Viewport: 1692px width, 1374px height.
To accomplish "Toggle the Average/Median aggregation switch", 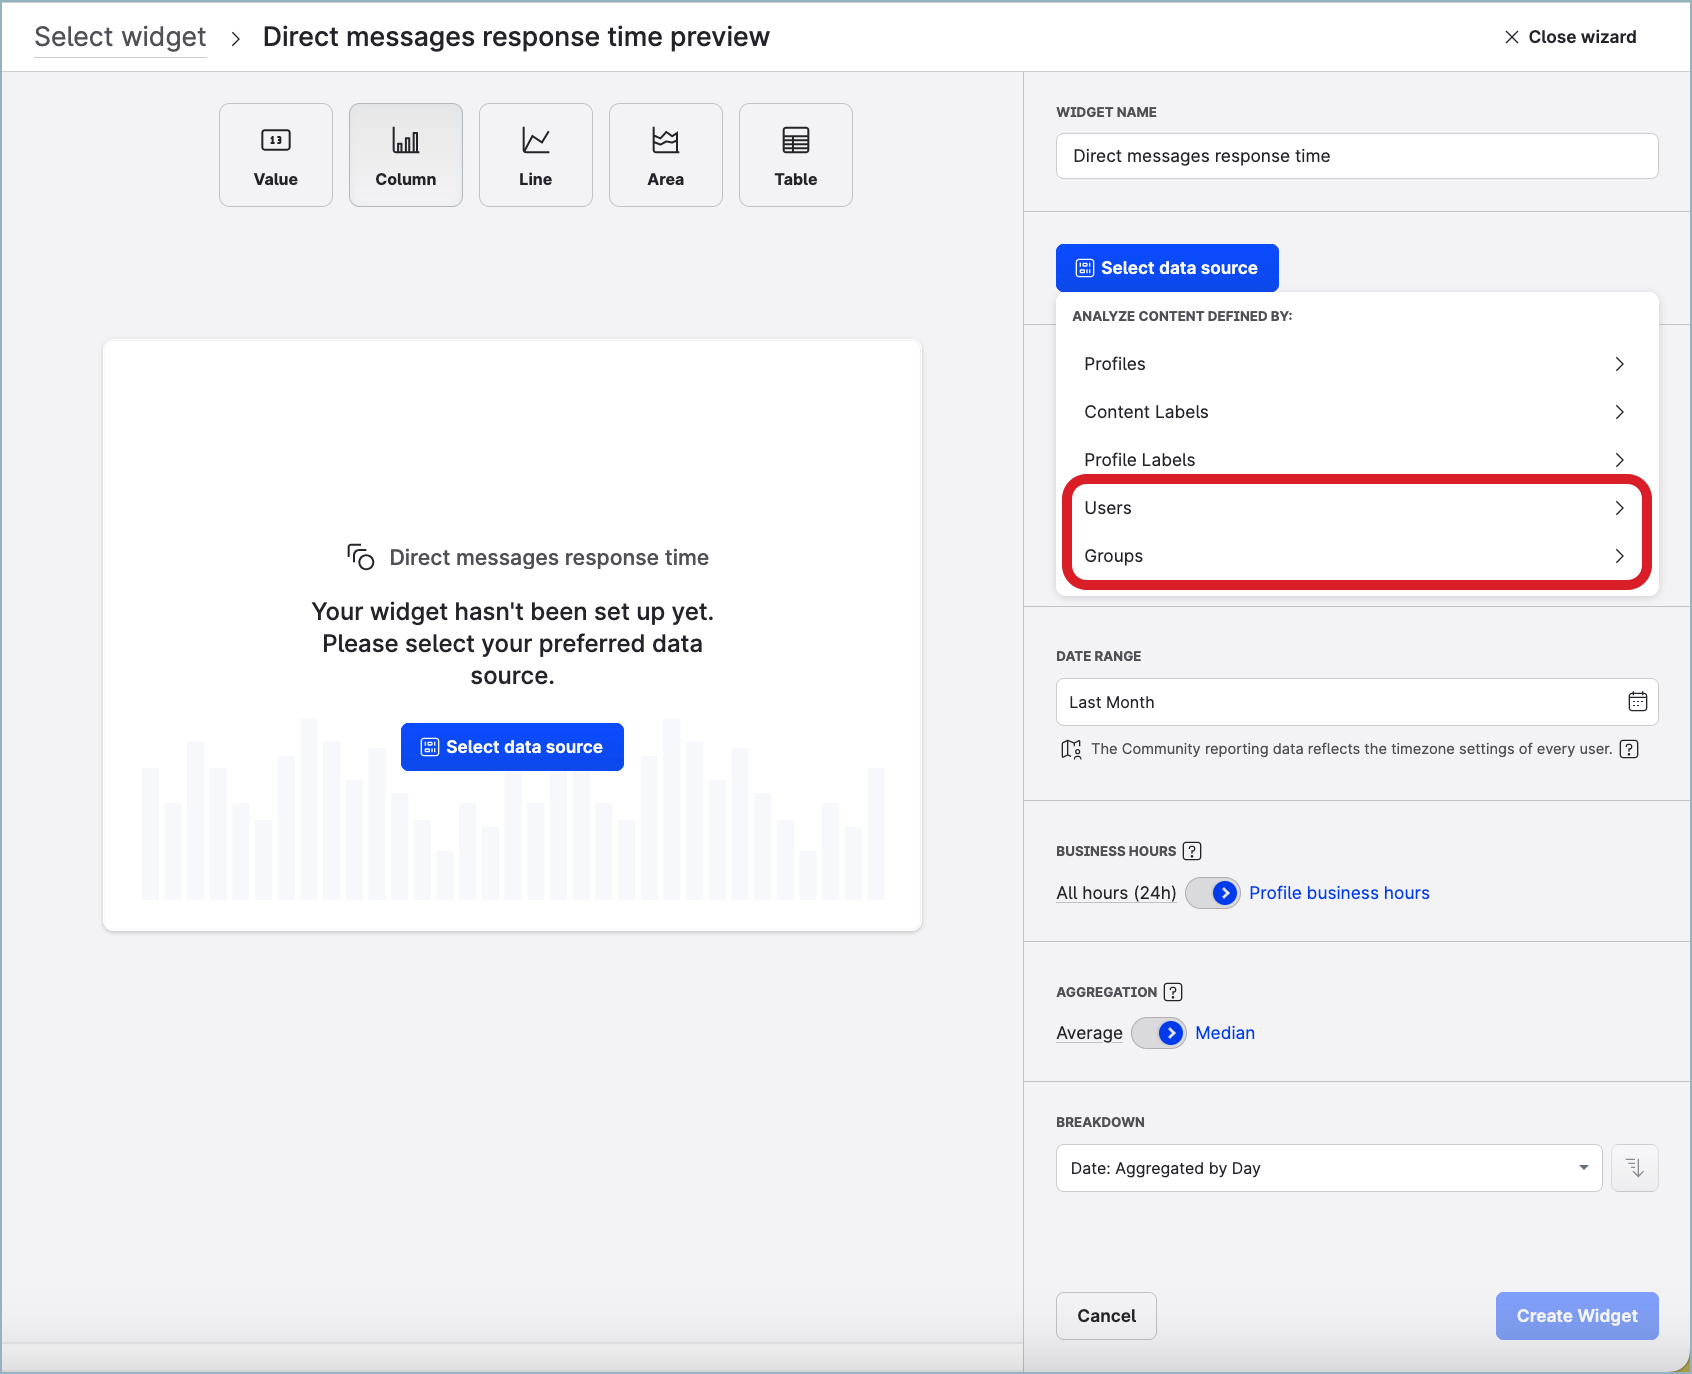I will pyautogui.click(x=1158, y=1033).
